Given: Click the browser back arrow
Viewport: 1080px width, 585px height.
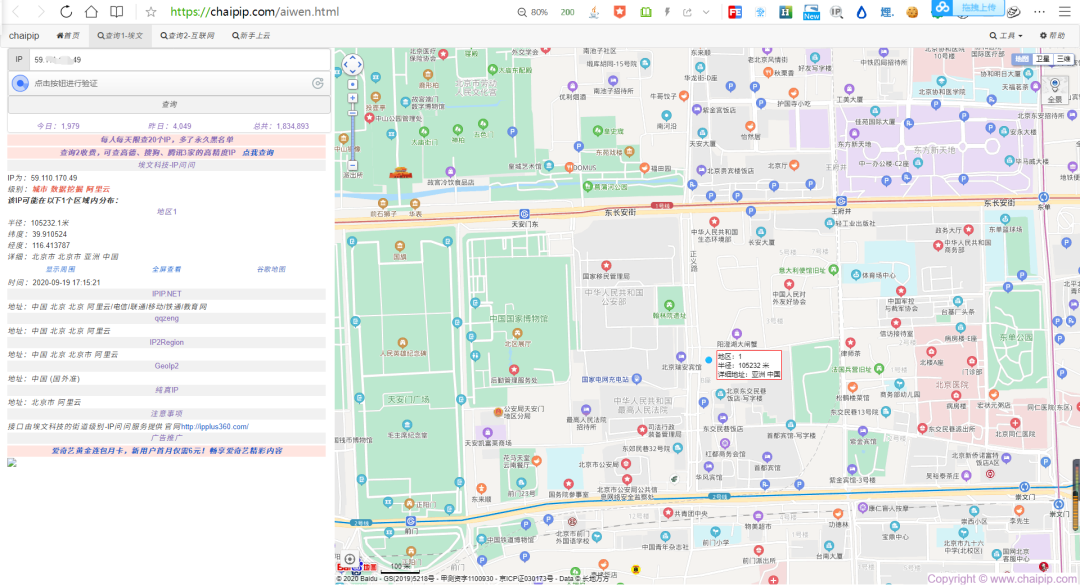Looking at the screenshot, I should tap(16, 12).
